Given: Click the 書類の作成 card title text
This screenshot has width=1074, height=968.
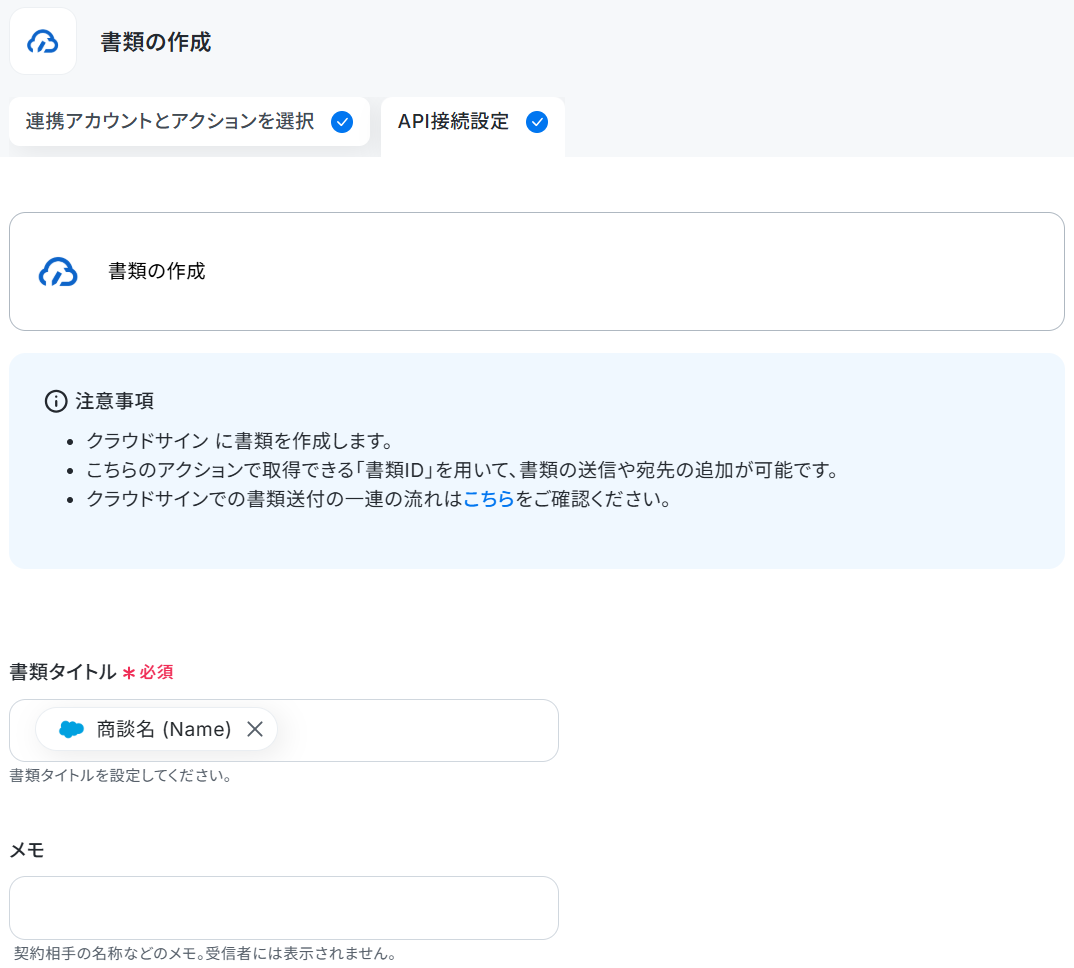Looking at the screenshot, I should [x=157, y=271].
